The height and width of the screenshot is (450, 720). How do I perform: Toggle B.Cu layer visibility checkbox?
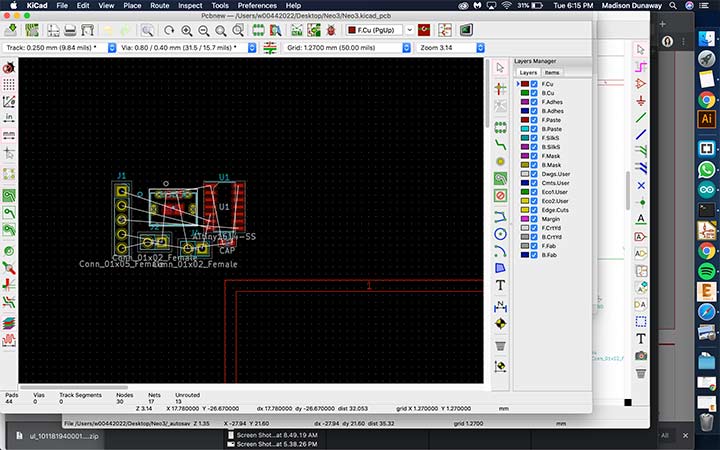click(x=534, y=93)
